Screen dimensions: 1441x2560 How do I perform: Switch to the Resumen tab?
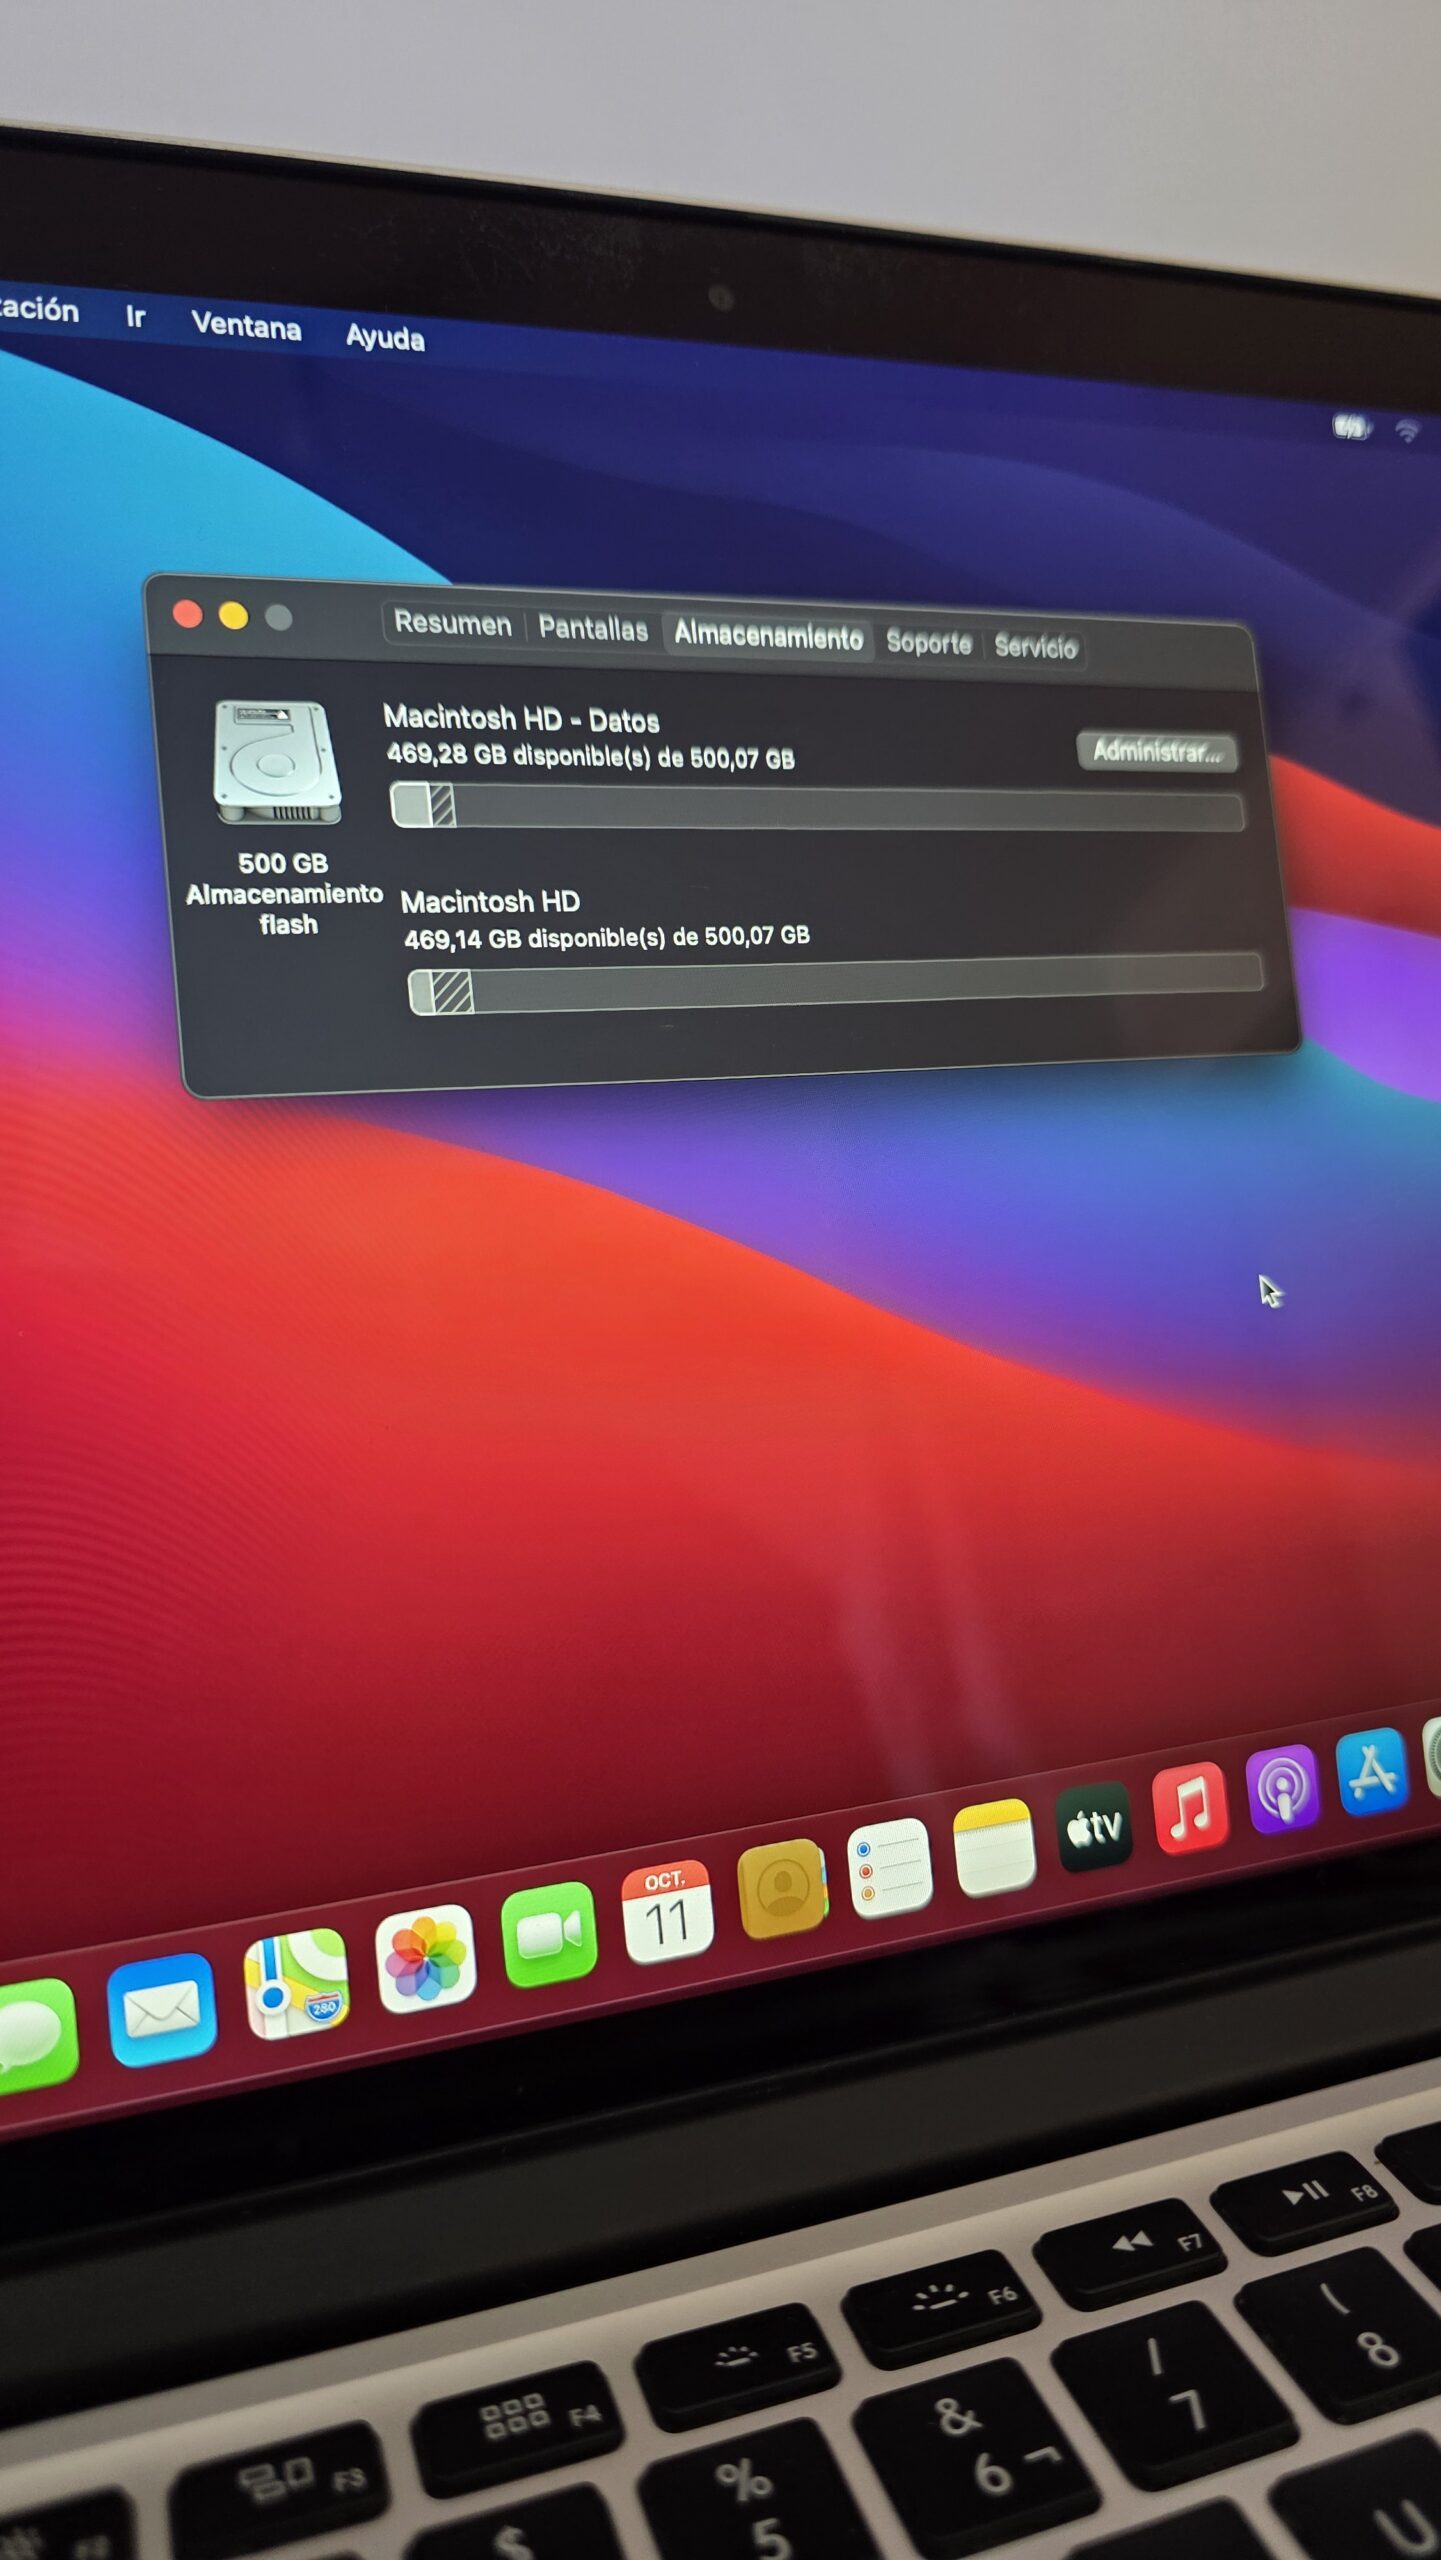tap(453, 624)
